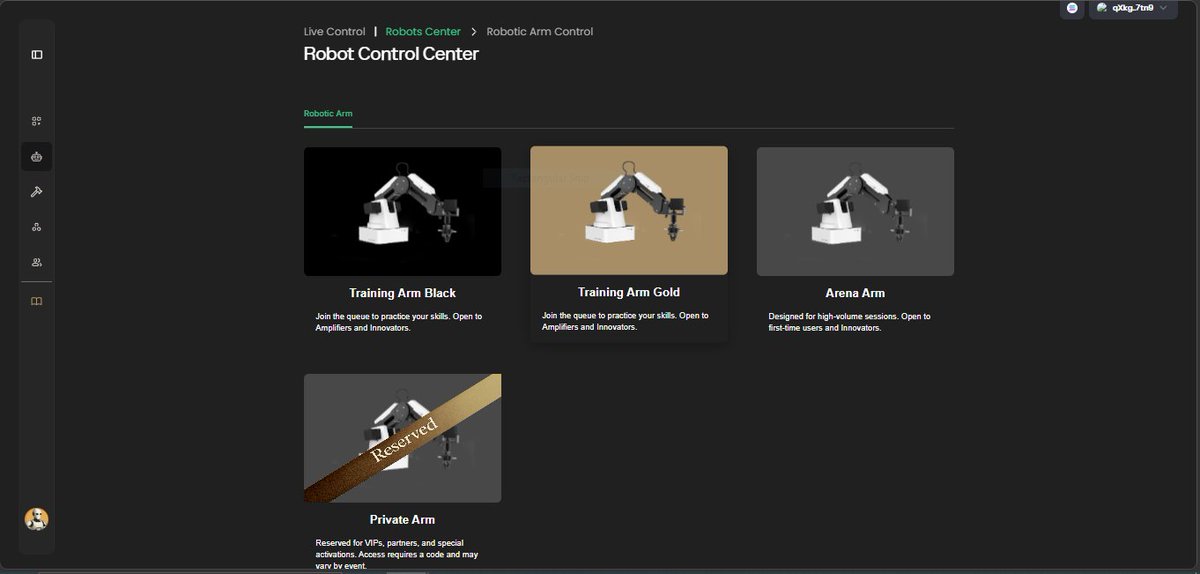Toggle the sidebar panel icon
The image size is (1200, 574).
(37, 54)
